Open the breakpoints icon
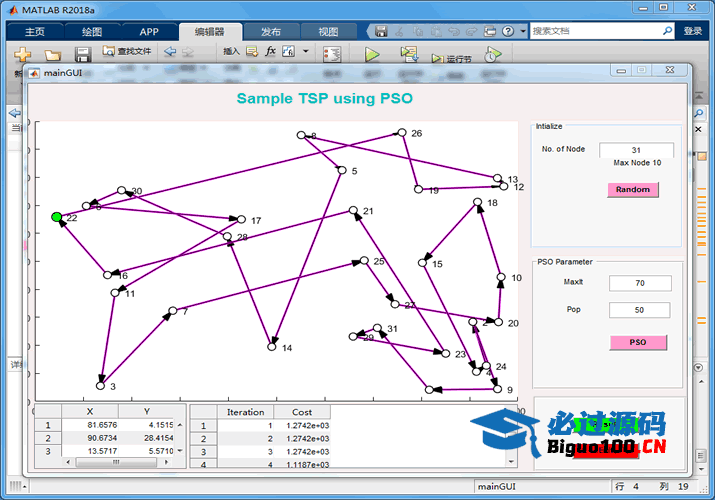Viewport: 715px width, 500px height. (x=332, y=54)
